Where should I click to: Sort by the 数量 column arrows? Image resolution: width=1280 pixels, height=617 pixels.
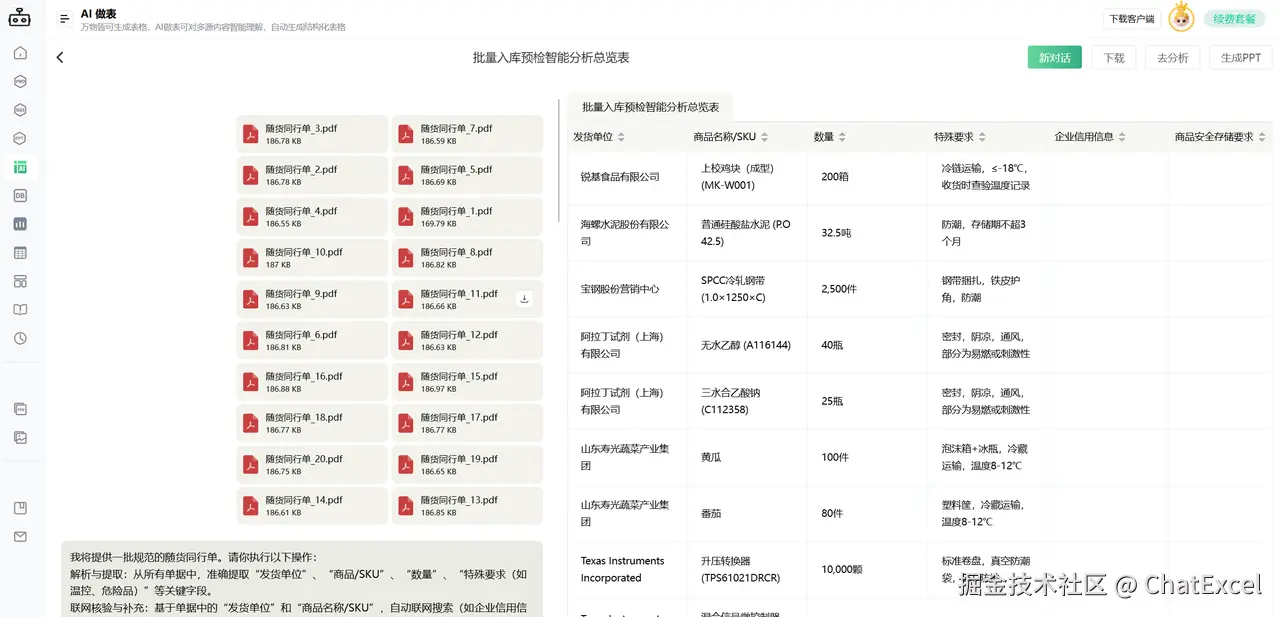point(842,137)
